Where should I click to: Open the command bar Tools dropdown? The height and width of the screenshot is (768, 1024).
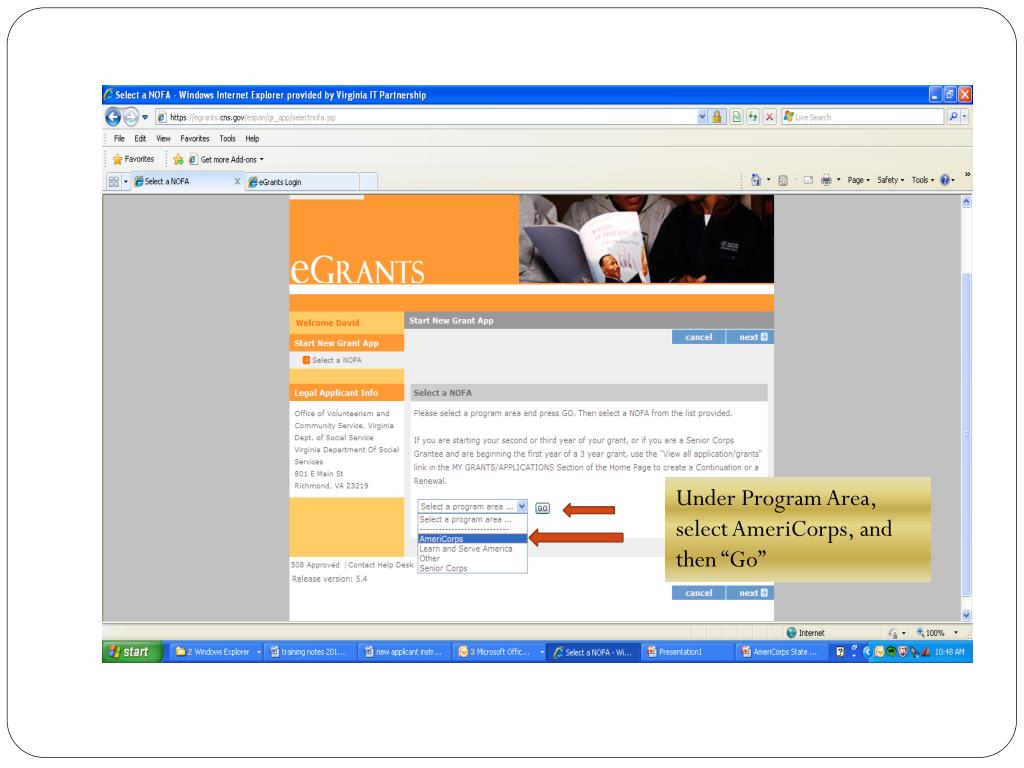tap(923, 180)
